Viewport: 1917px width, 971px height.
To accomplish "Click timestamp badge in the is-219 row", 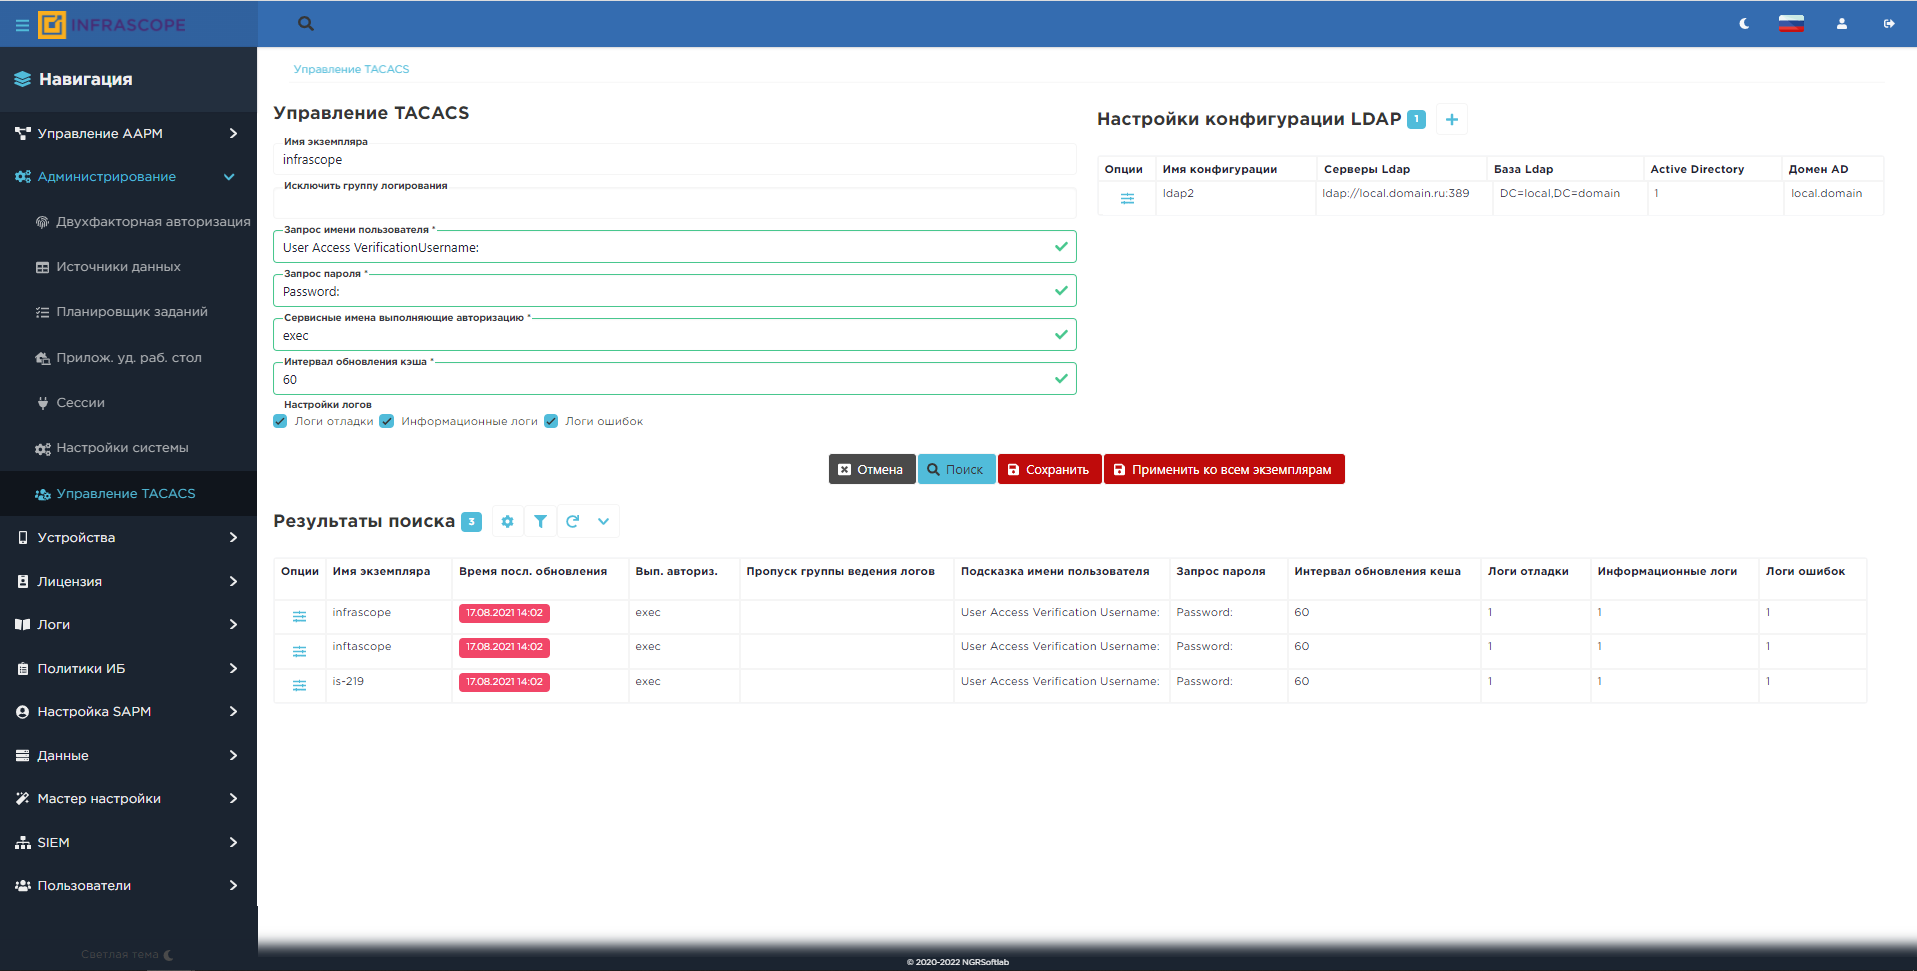I will [504, 682].
